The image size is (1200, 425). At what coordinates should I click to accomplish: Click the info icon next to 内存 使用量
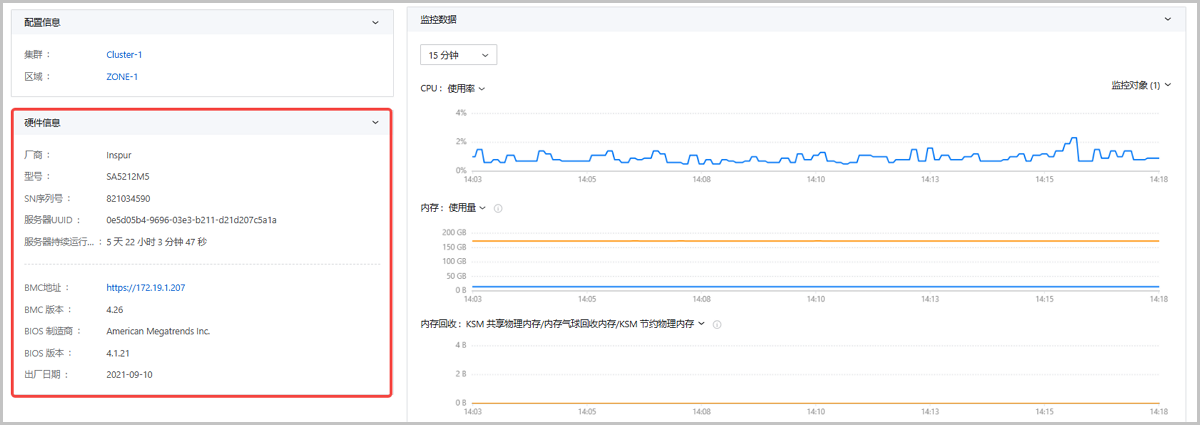tap(498, 208)
